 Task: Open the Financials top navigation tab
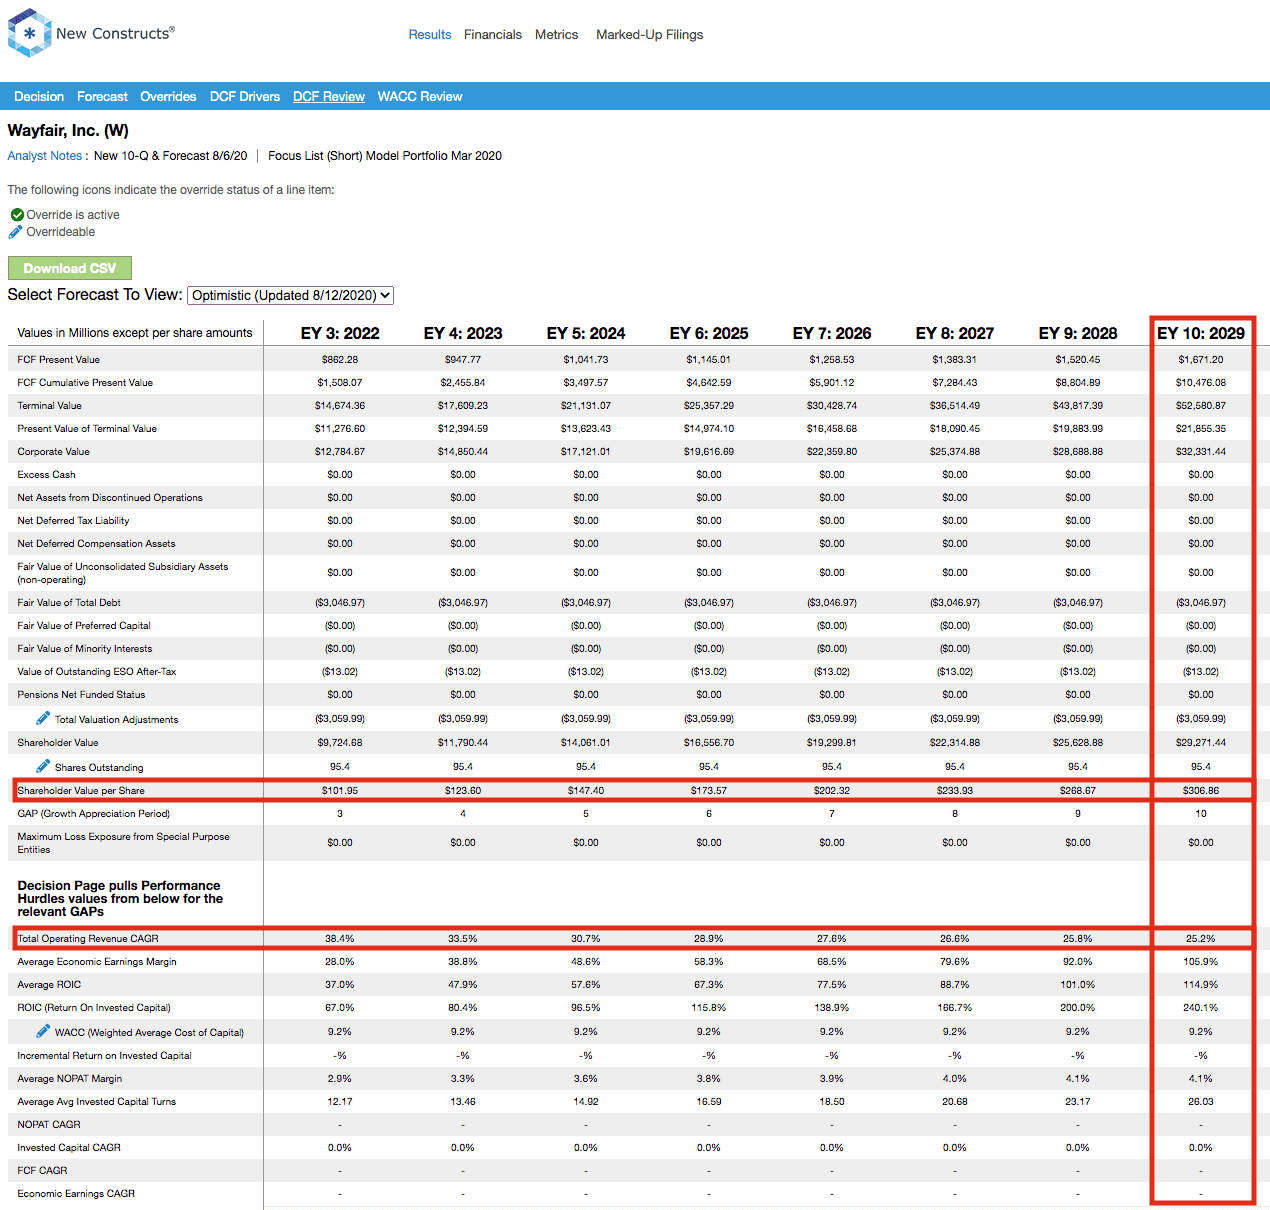pyautogui.click(x=493, y=34)
